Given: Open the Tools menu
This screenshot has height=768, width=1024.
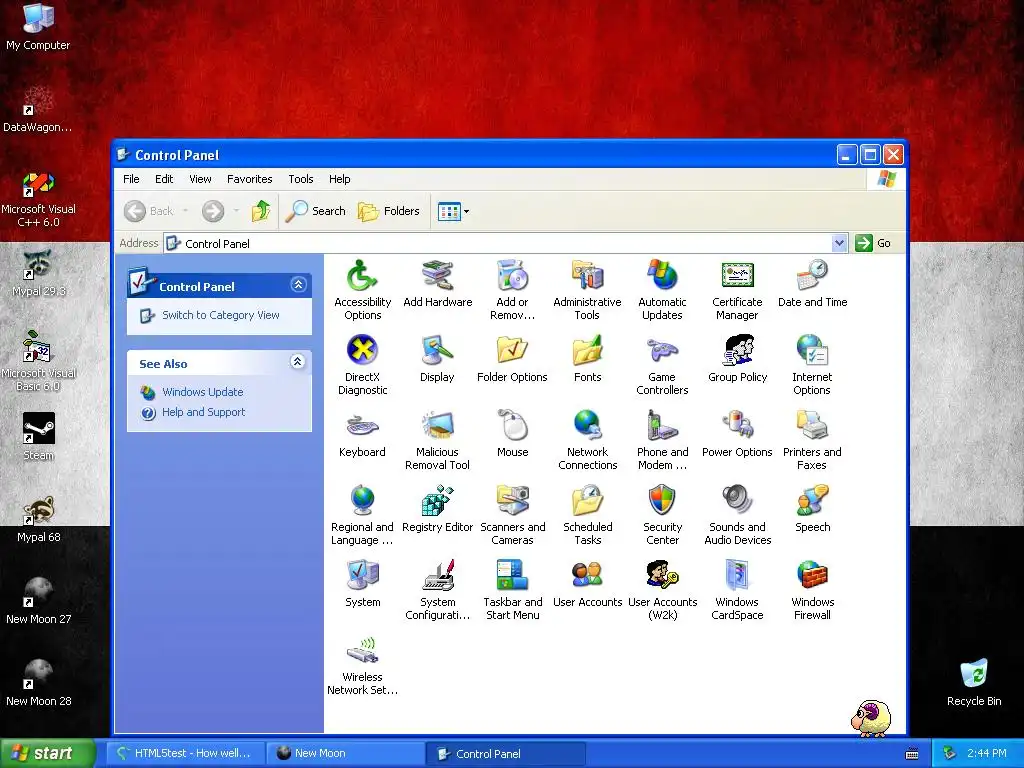Looking at the screenshot, I should click(300, 179).
